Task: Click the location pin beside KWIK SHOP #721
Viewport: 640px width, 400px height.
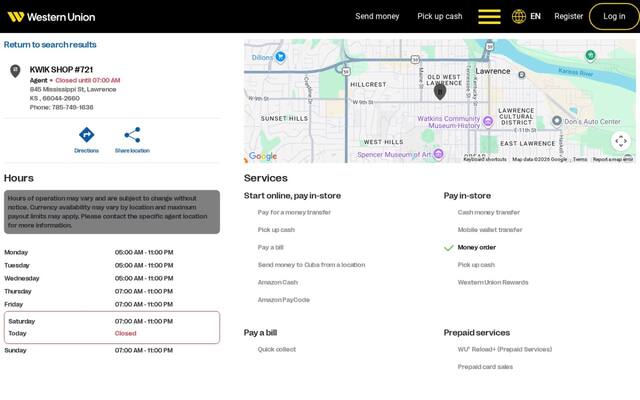Action: pos(15,71)
